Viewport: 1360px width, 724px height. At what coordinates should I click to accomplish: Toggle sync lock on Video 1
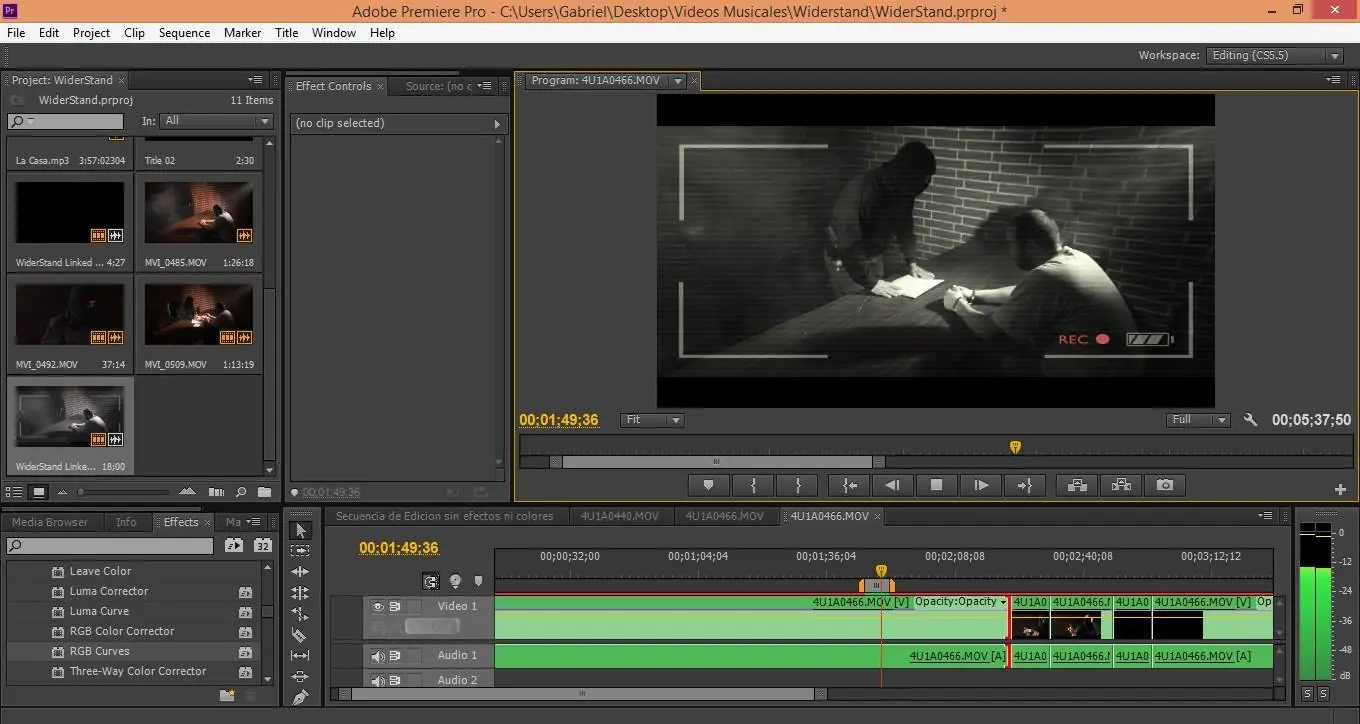(x=395, y=606)
